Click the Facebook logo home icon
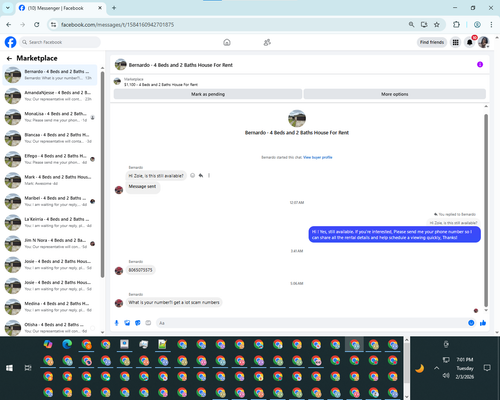Image resolution: width=500 pixels, height=400 pixels. pos(10,42)
